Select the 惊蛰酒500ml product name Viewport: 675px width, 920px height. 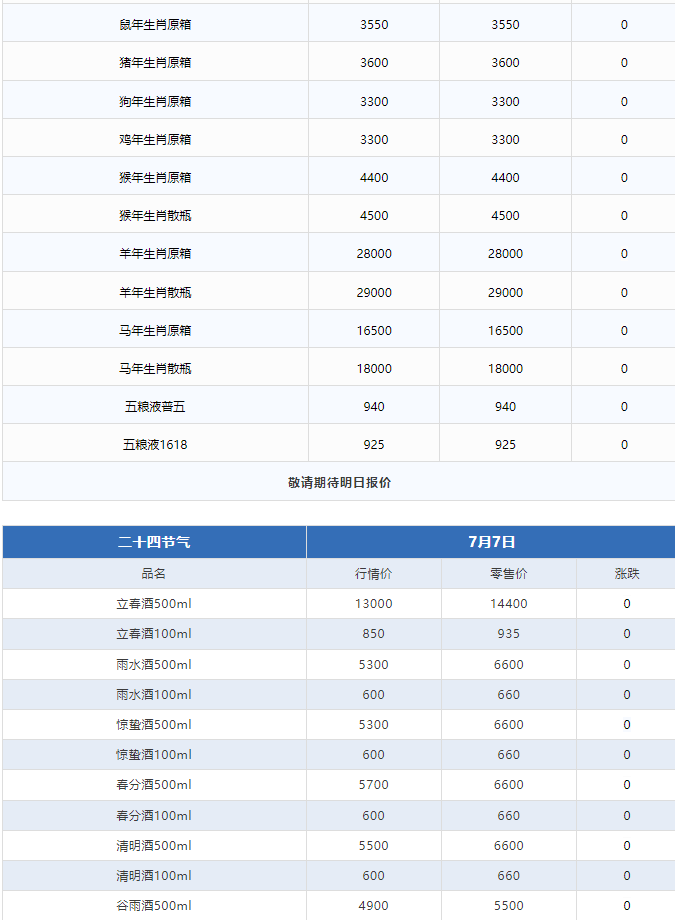(154, 725)
